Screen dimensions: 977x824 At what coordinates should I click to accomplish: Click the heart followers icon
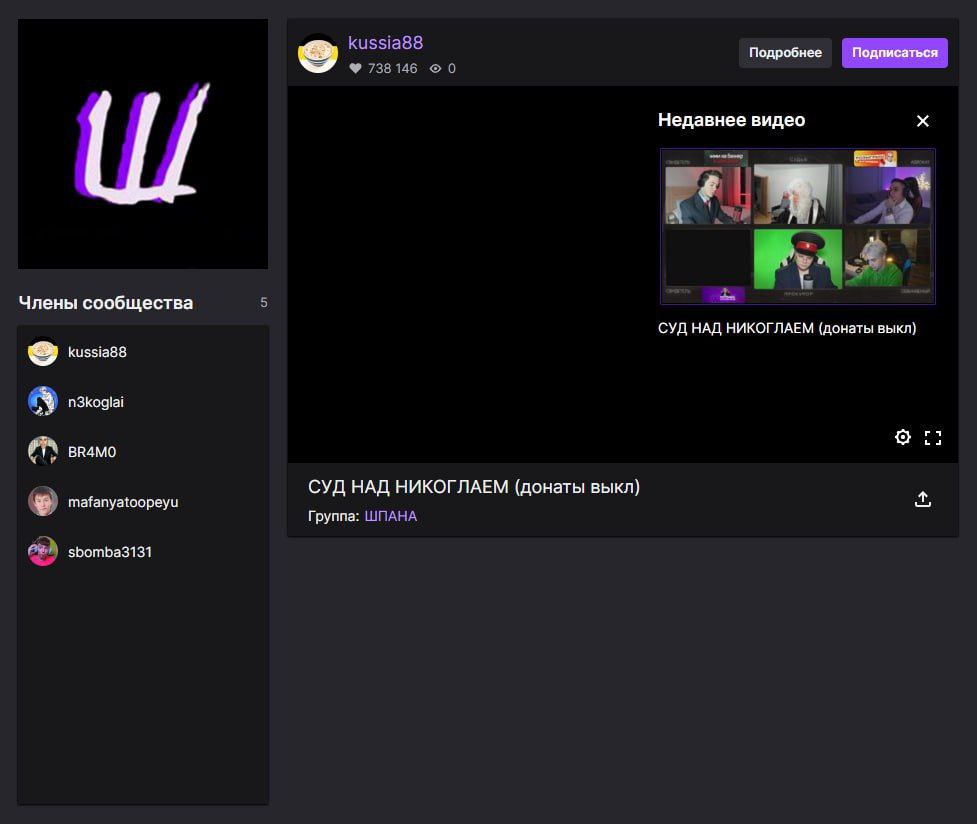coord(355,69)
